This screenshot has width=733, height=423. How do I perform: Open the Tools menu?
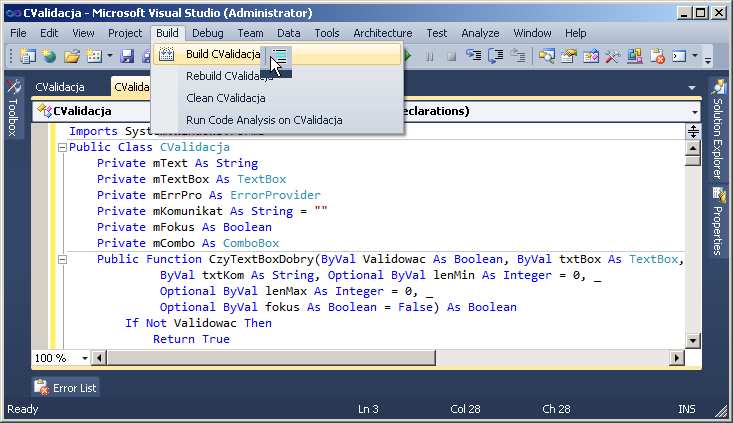point(327,33)
